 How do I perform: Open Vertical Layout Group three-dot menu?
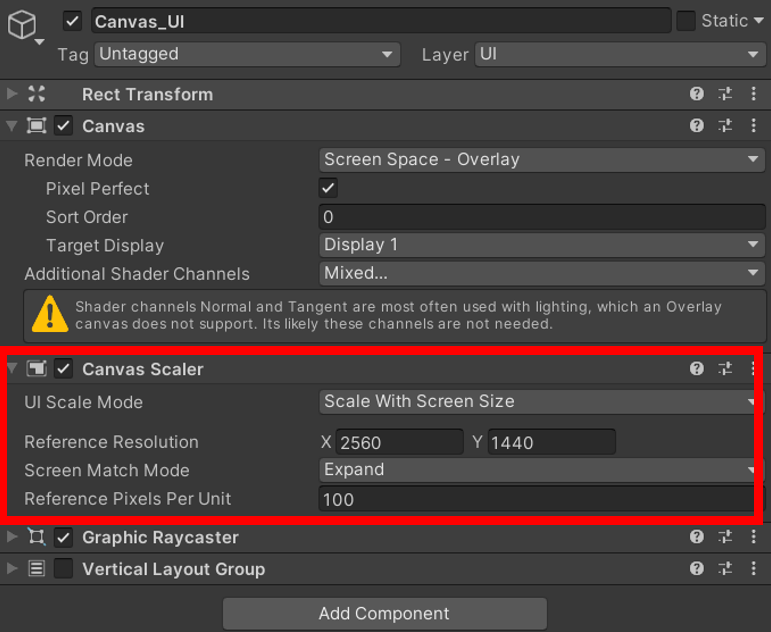click(754, 569)
